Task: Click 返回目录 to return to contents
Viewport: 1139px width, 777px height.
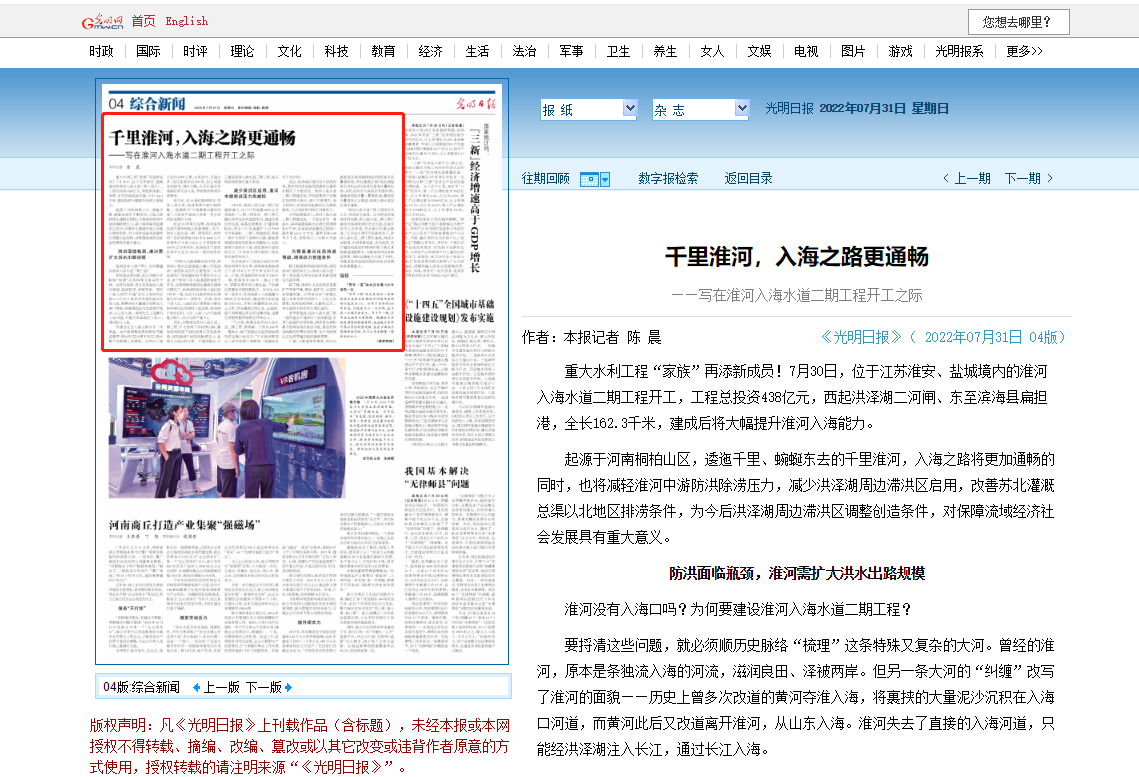Action: click(x=749, y=178)
